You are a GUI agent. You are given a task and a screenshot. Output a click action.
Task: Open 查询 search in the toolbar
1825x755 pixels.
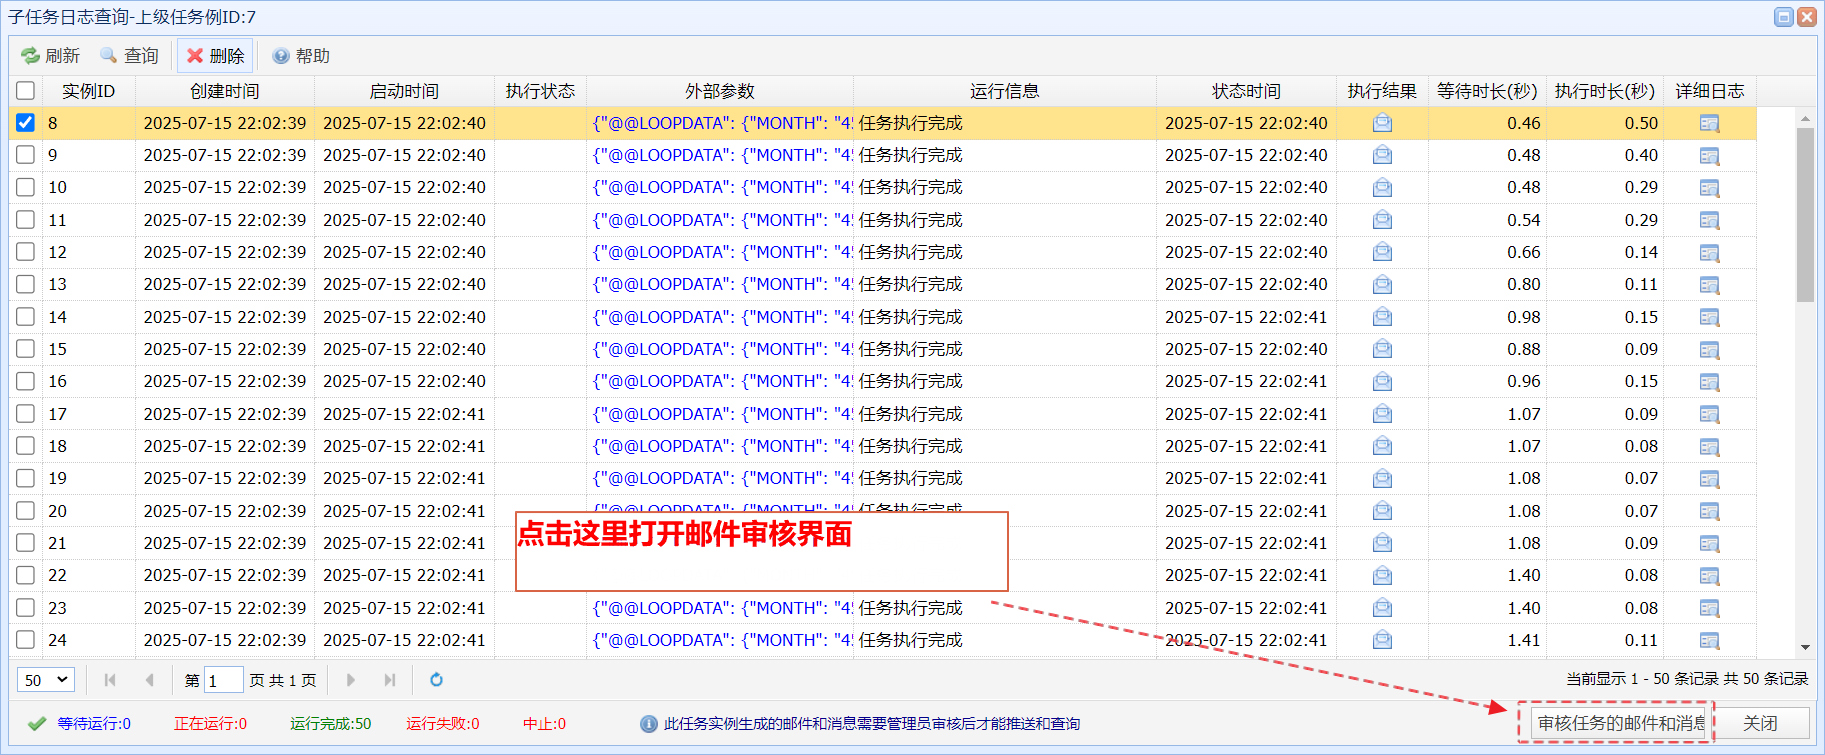click(x=129, y=56)
